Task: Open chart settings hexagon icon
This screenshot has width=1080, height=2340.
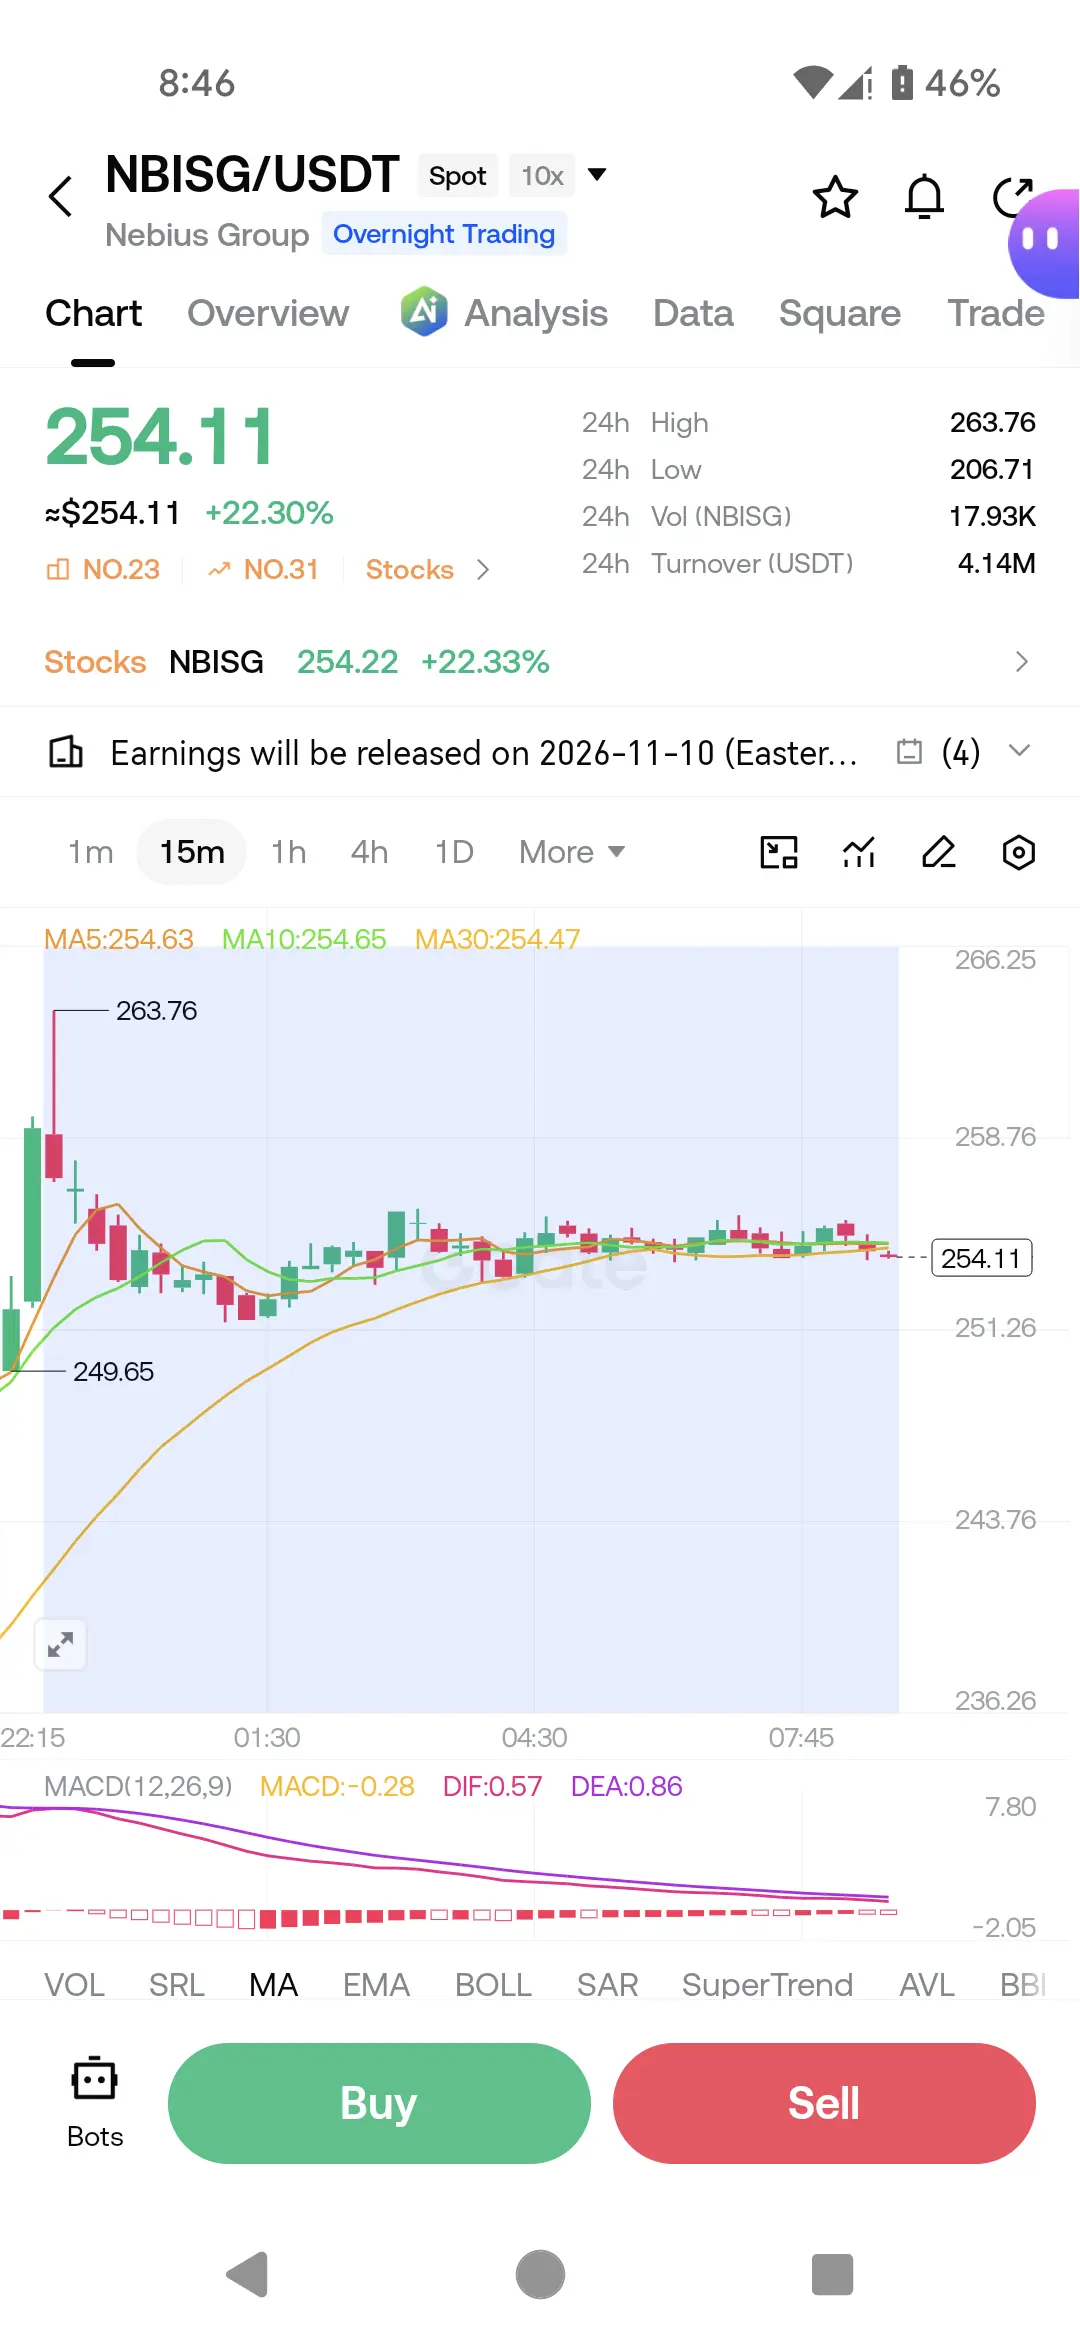Action: [1018, 852]
